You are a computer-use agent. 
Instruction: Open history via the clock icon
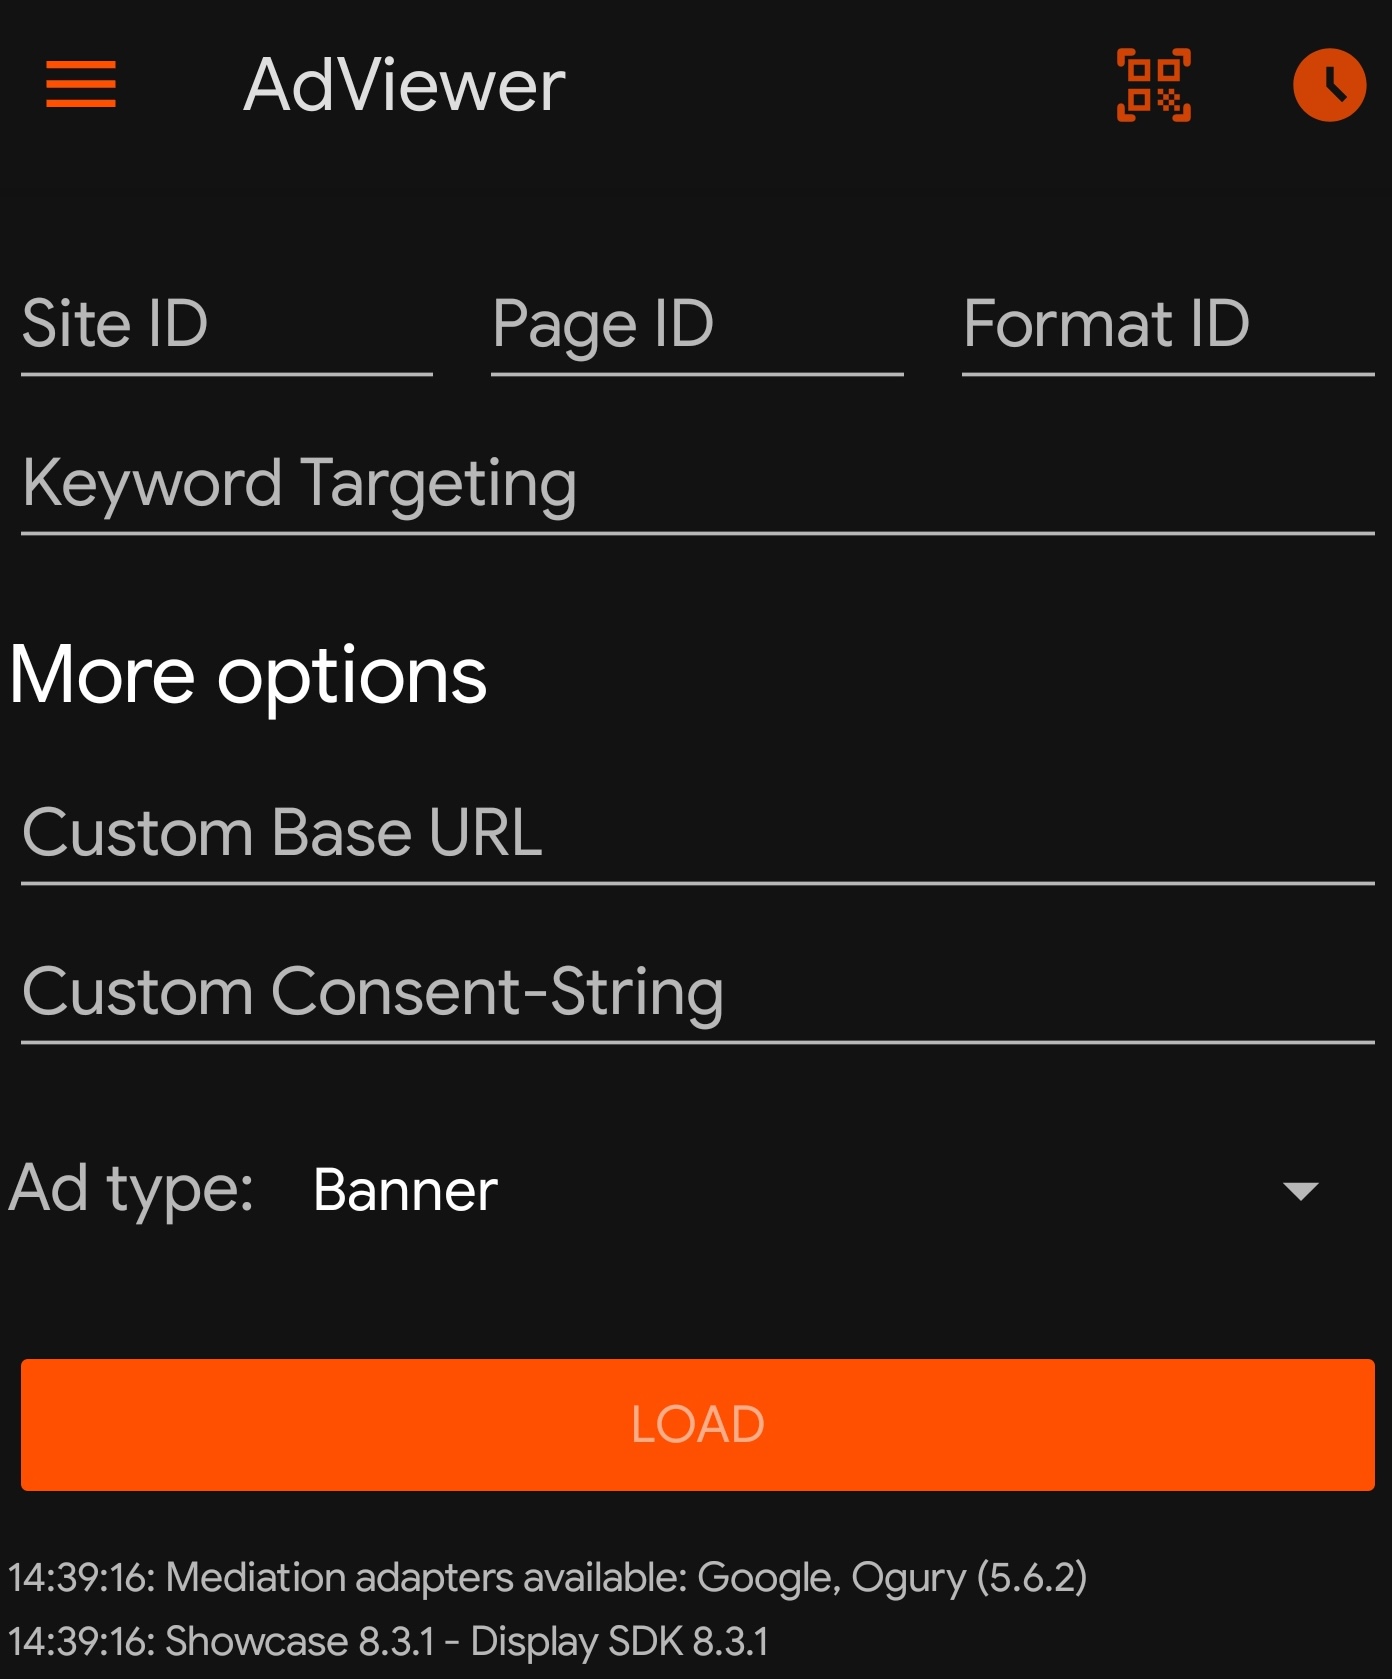pos(1329,85)
